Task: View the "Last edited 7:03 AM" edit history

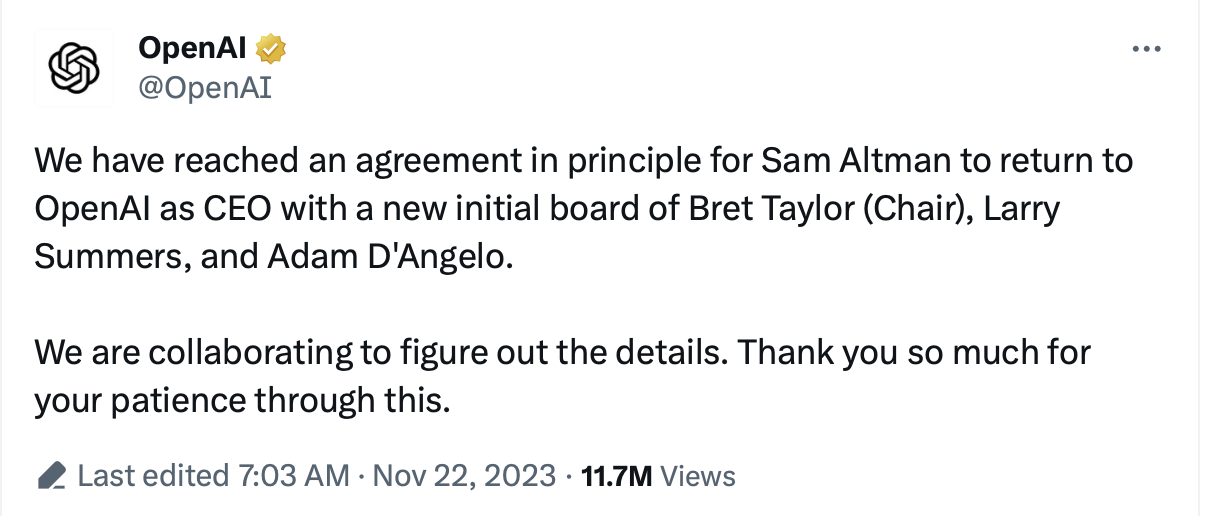Action: point(213,476)
